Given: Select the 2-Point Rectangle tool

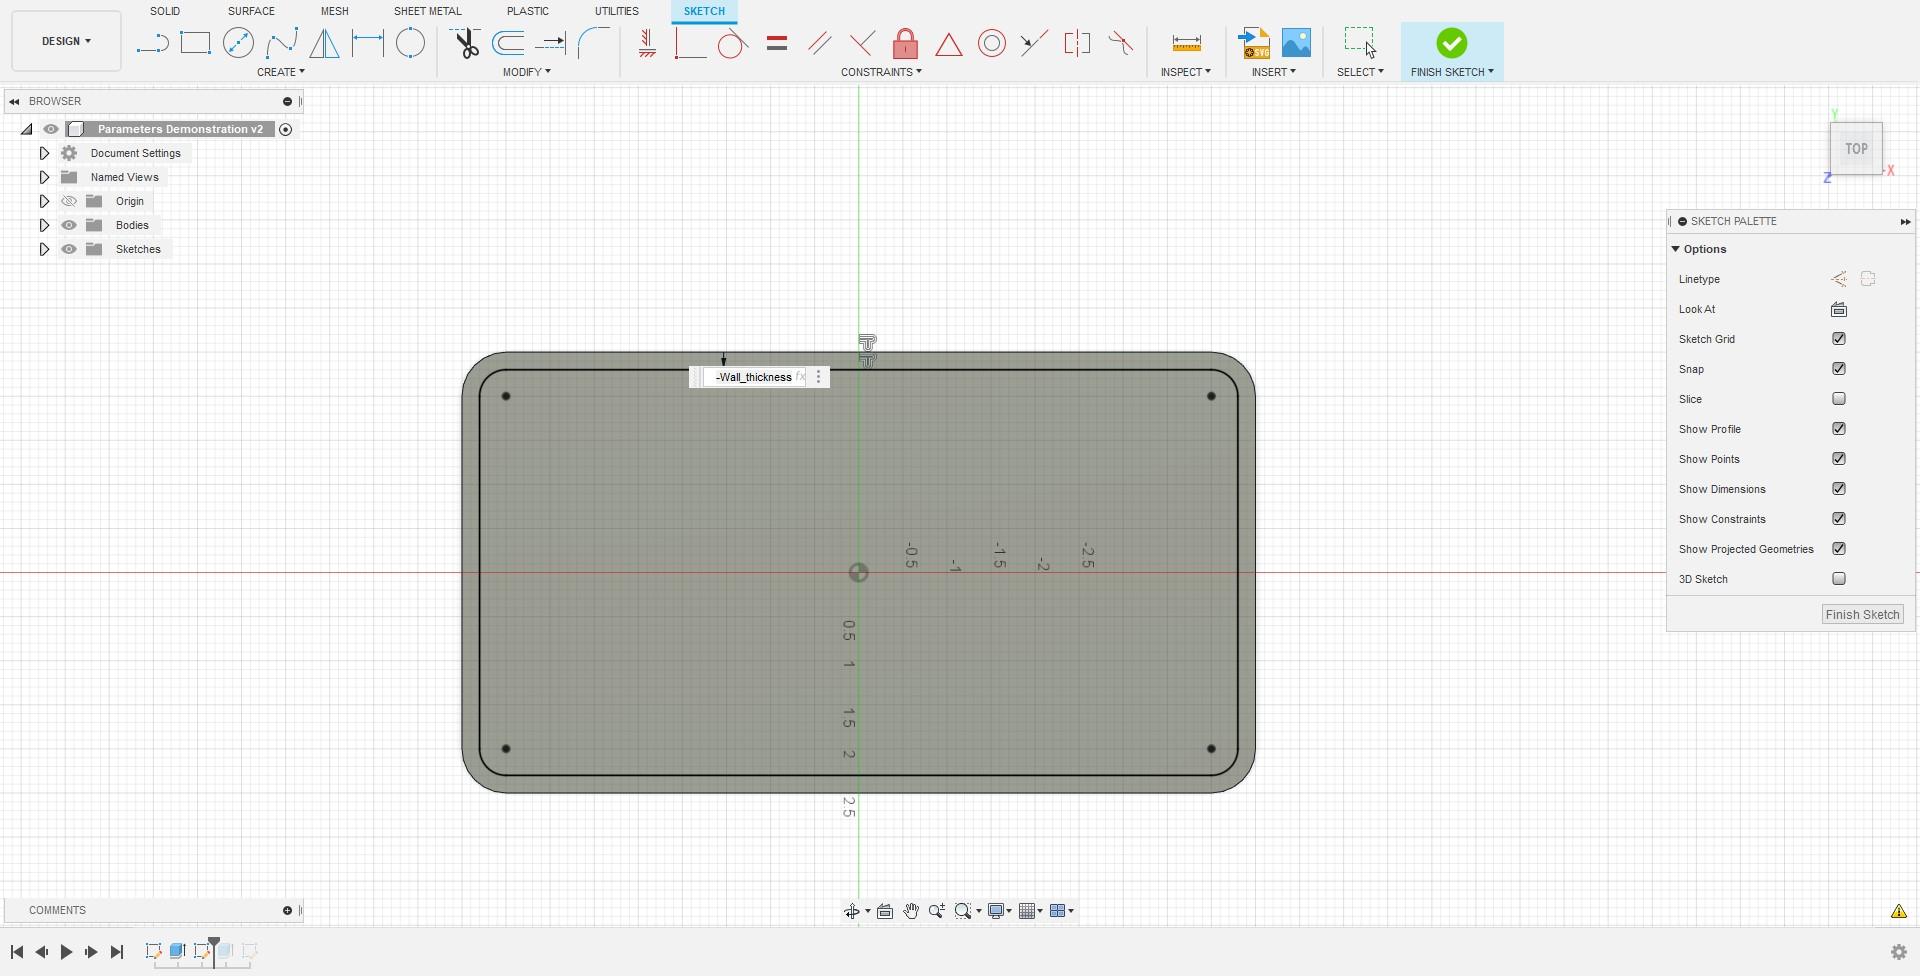Looking at the screenshot, I should [195, 43].
